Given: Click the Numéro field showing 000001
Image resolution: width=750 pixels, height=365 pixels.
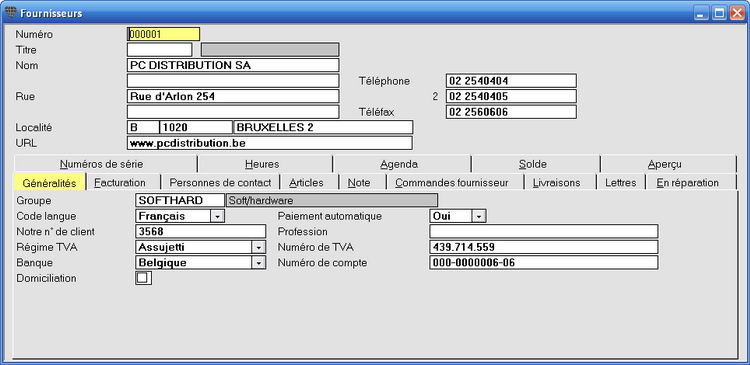Looking at the screenshot, I should click(x=163, y=34).
